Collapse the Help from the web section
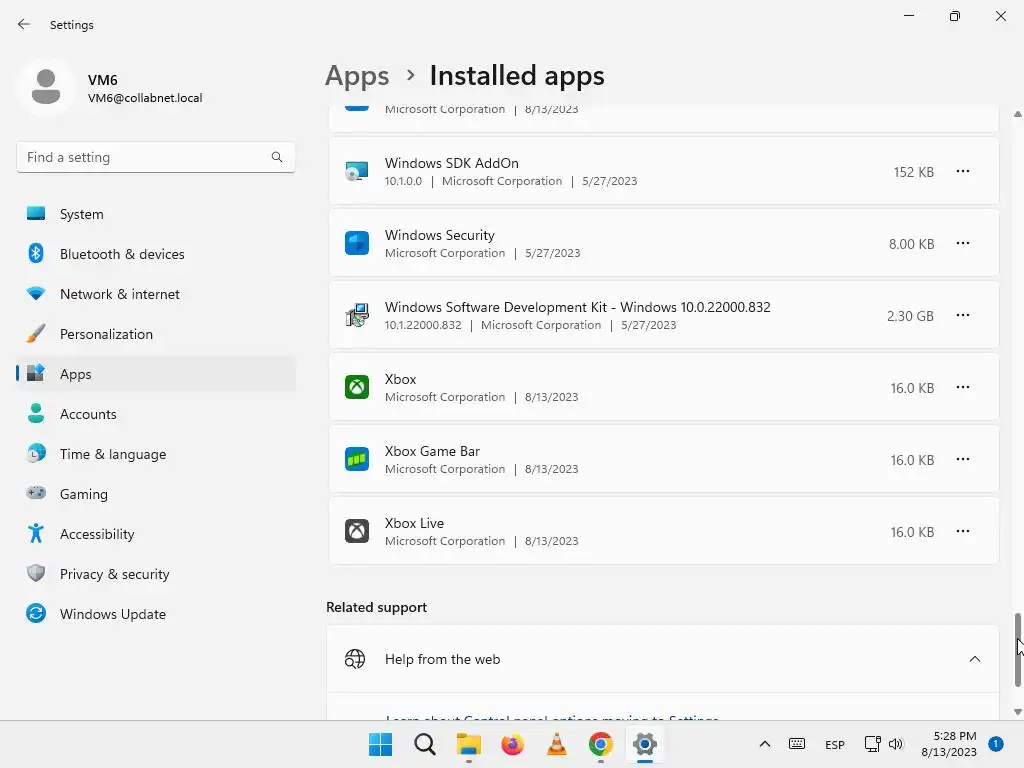The width and height of the screenshot is (1024, 768). coord(974,659)
